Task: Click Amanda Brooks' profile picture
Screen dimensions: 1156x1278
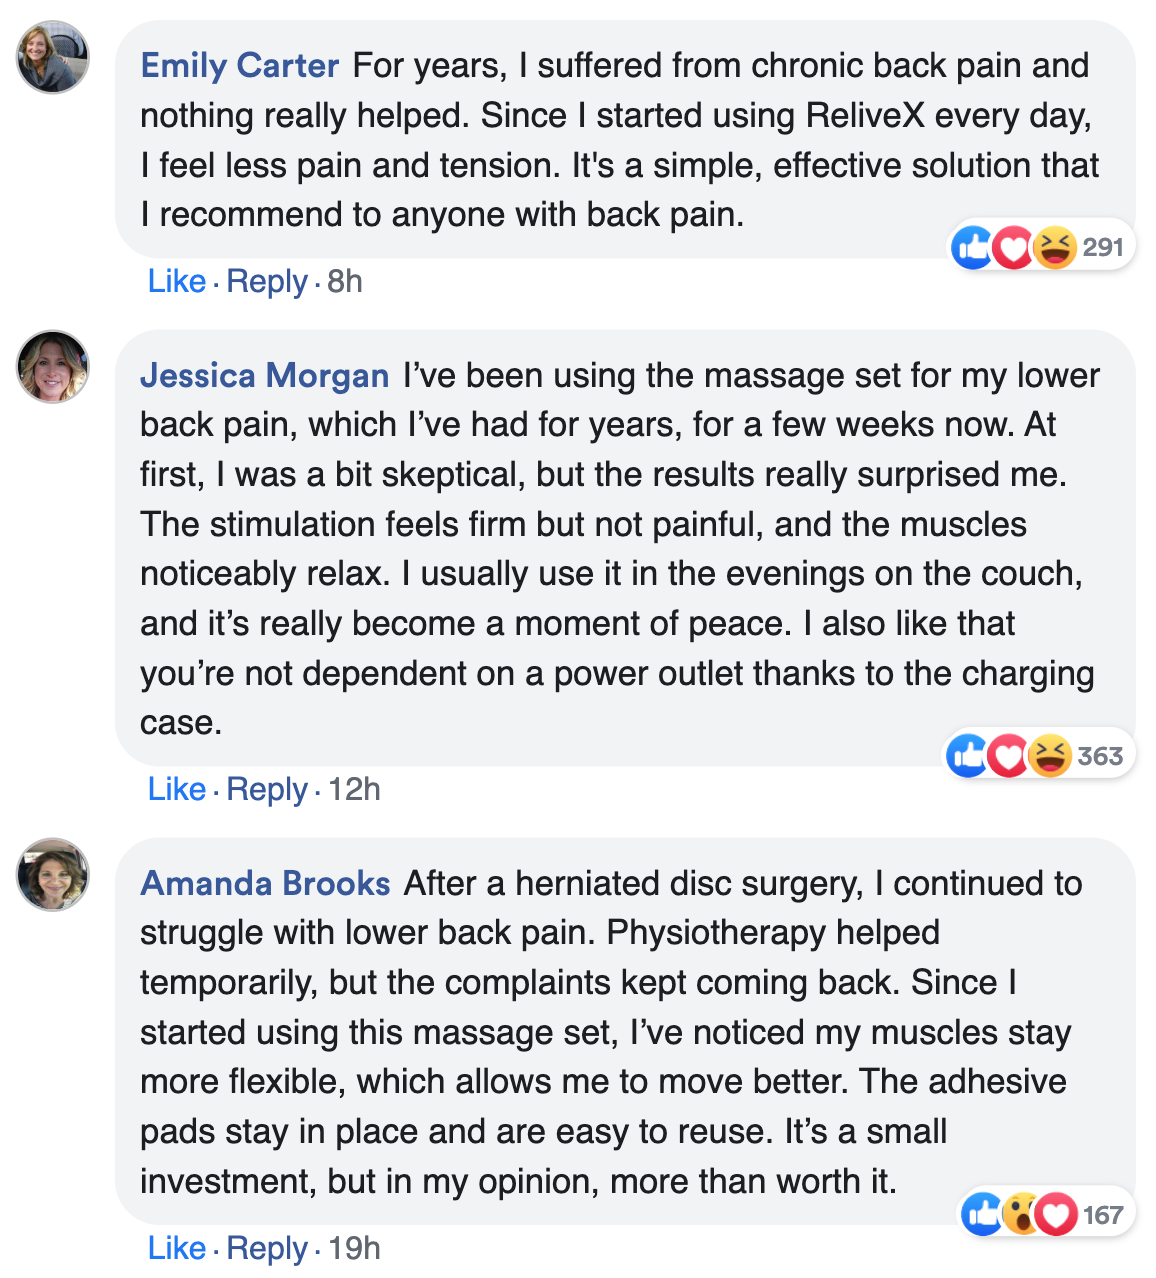Action: [53, 875]
